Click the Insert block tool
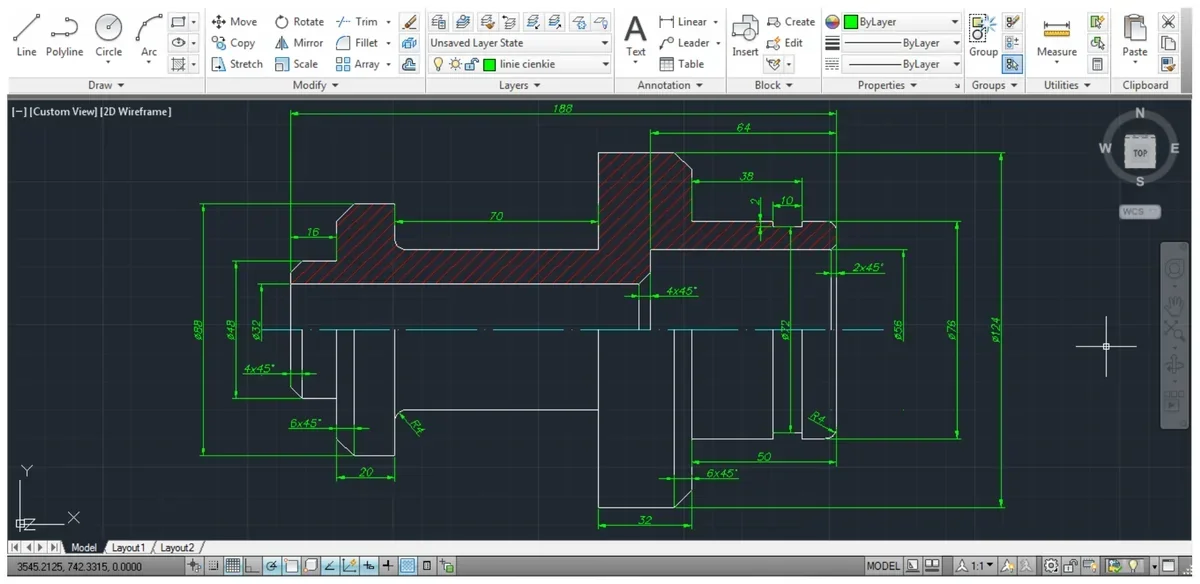 coord(745,38)
